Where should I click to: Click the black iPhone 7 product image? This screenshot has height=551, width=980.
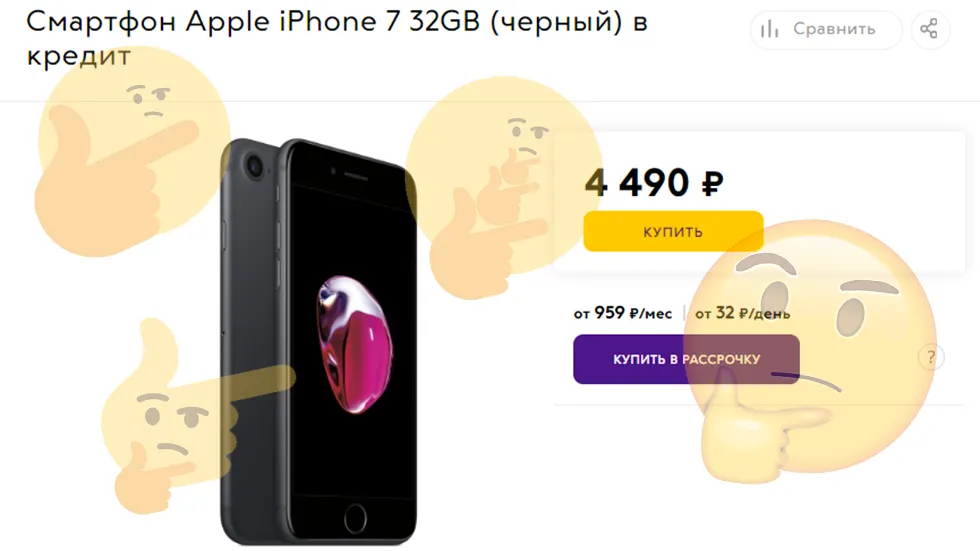tap(319, 342)
